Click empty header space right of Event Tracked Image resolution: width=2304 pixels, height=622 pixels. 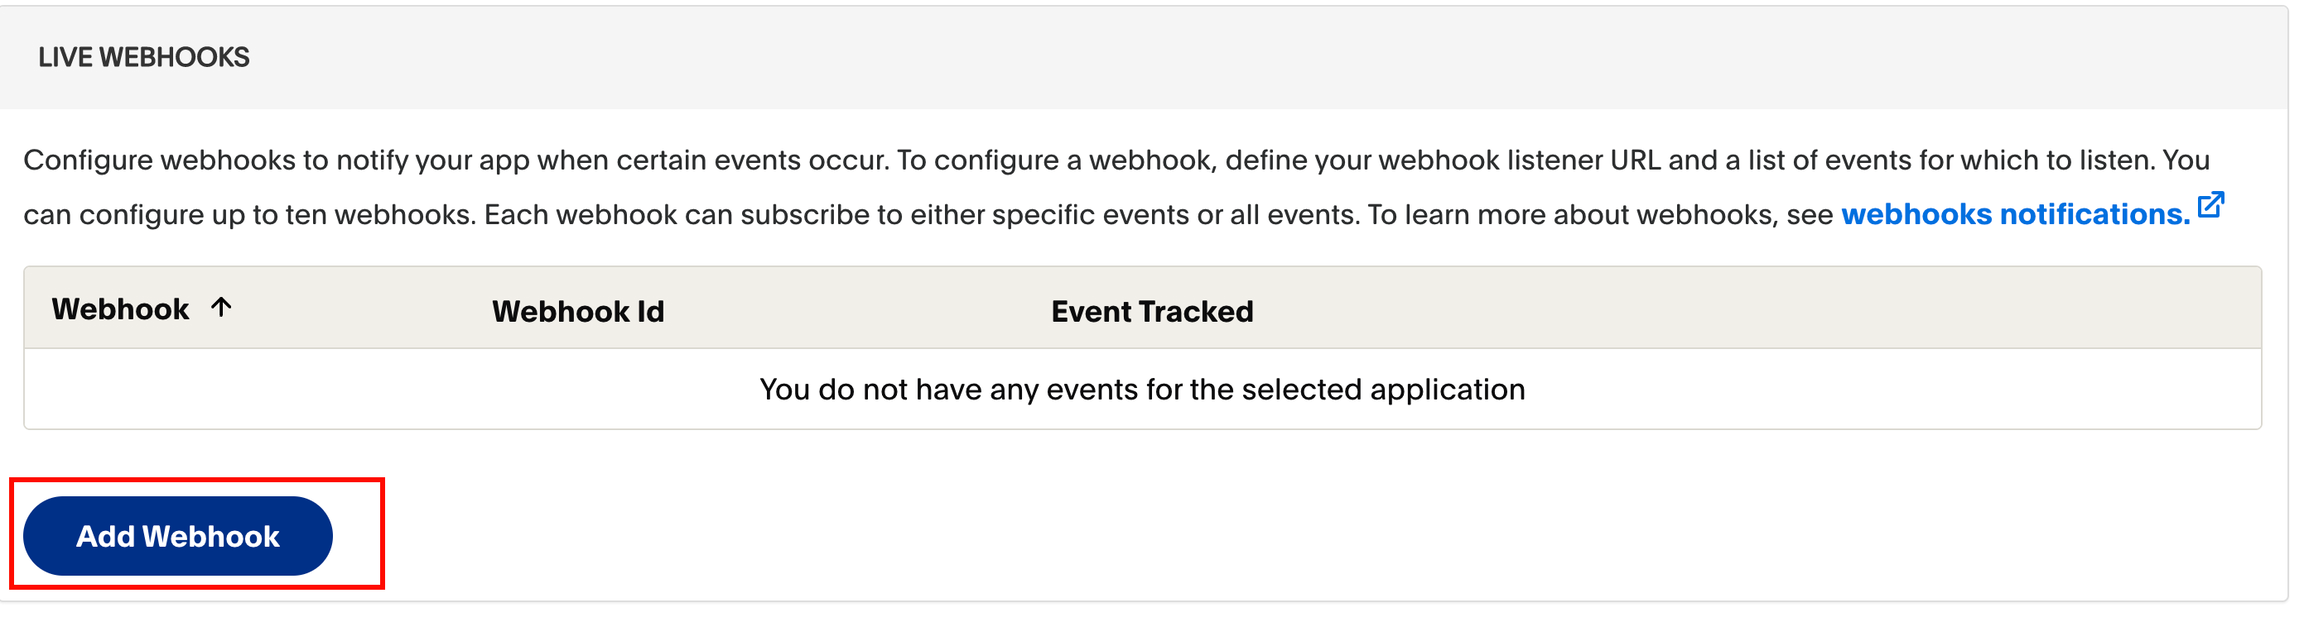point(1750,311)
